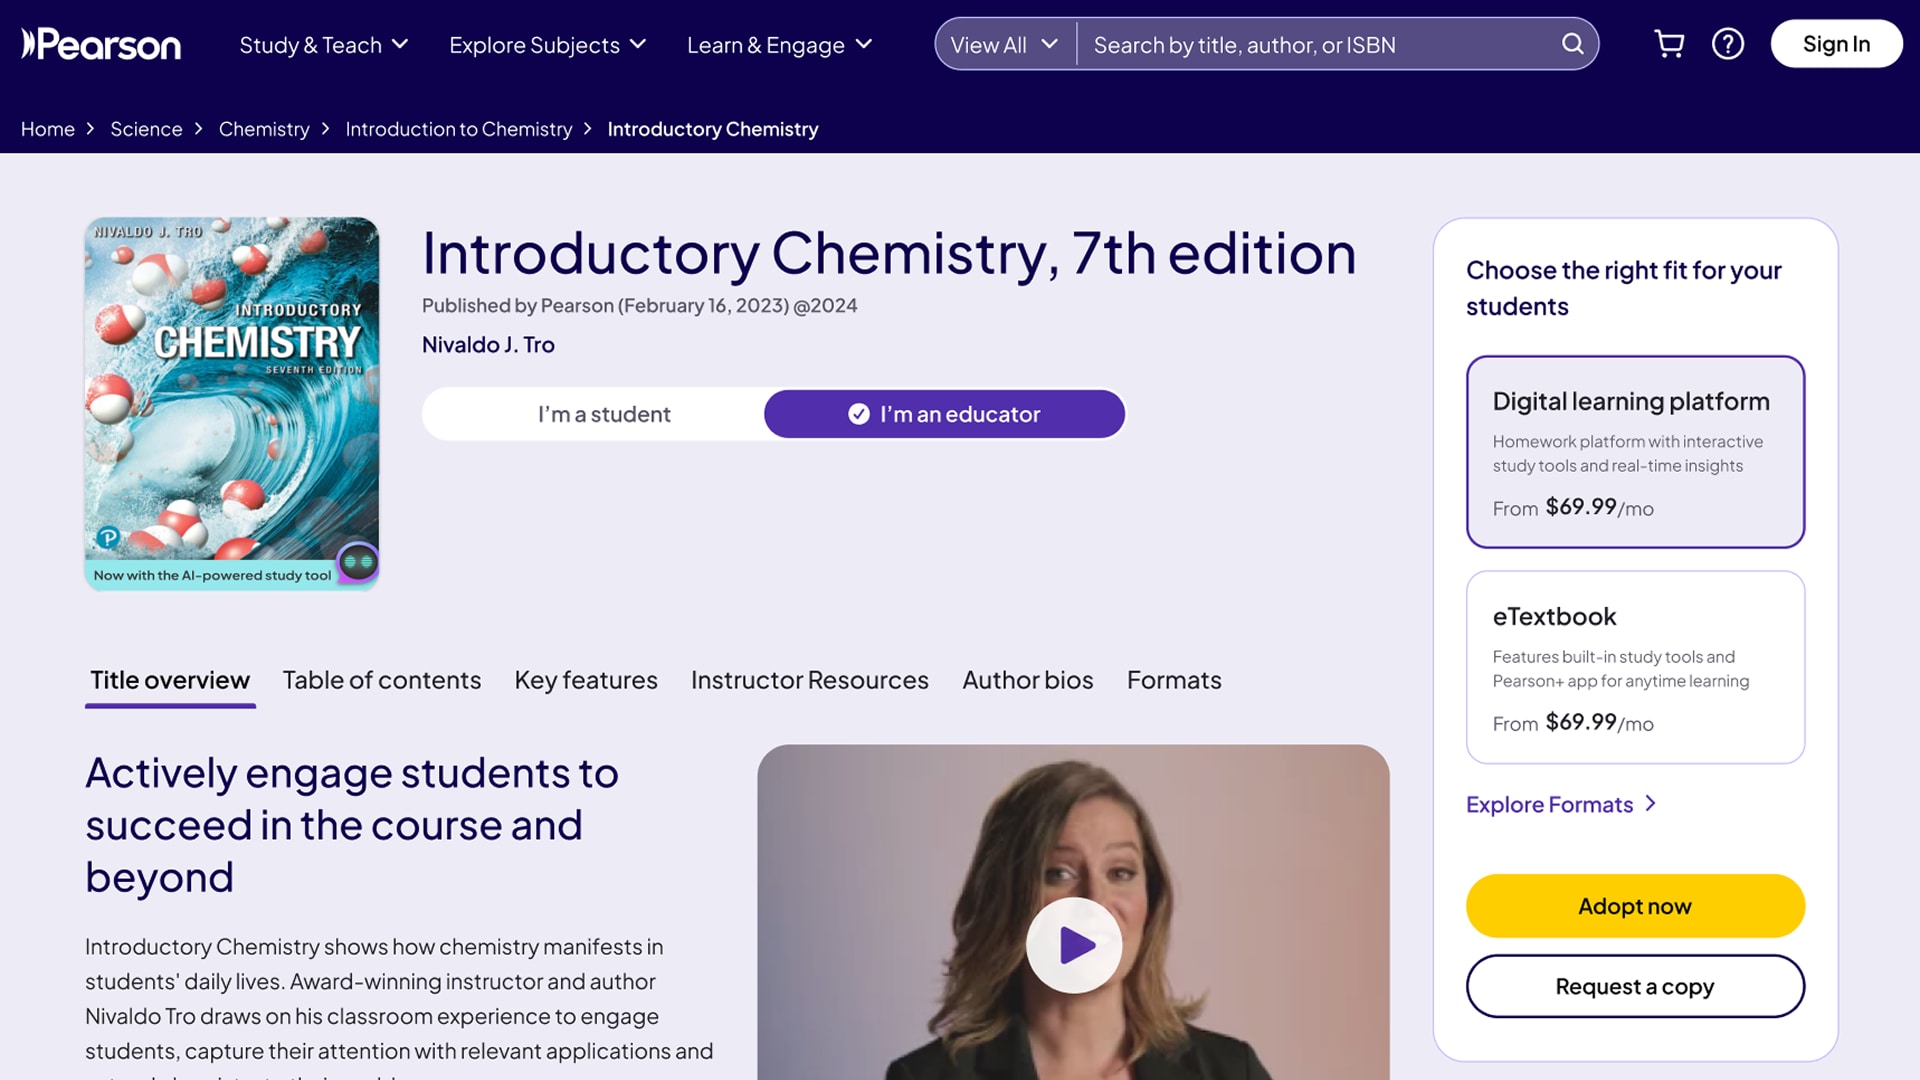Switch to the Instructor Resources tab
The width and height of the screenshot is (1920, 1080).
tap(810, 680)
